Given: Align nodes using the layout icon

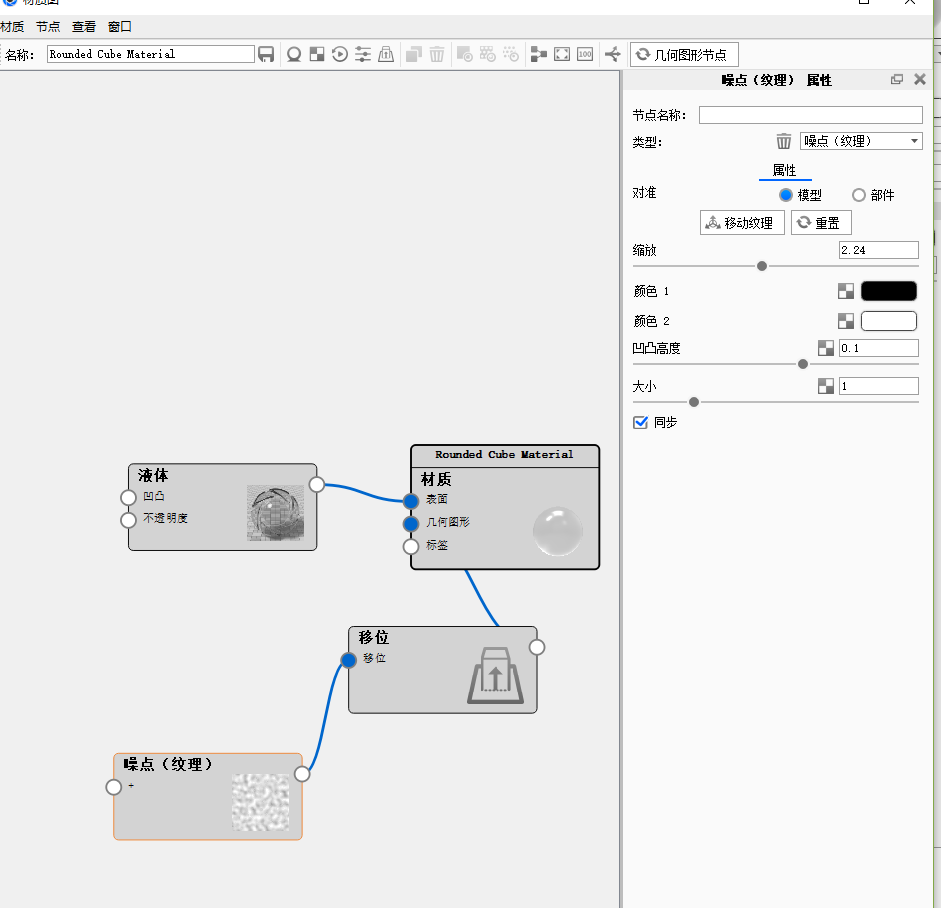Looking at the screenshot, I should pyautogui.click(x=539, y=55).
